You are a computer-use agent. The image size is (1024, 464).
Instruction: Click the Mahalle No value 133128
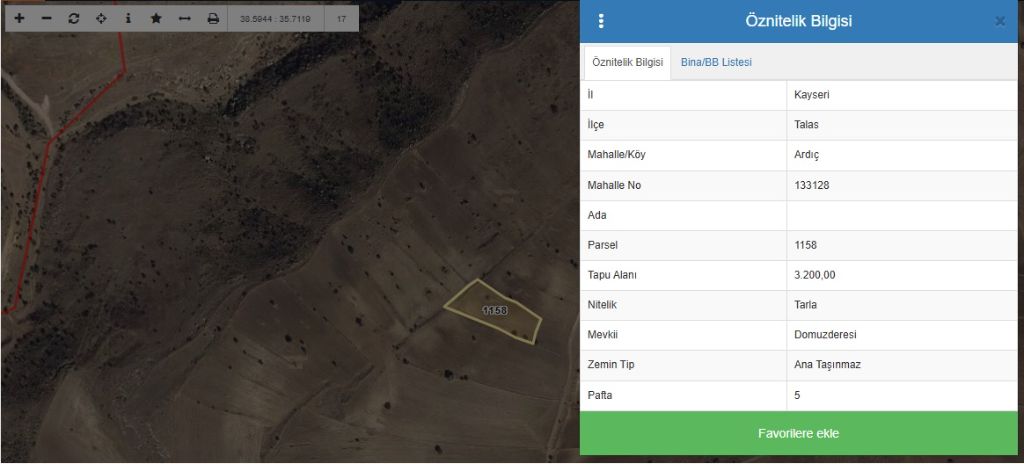[812, 185]
